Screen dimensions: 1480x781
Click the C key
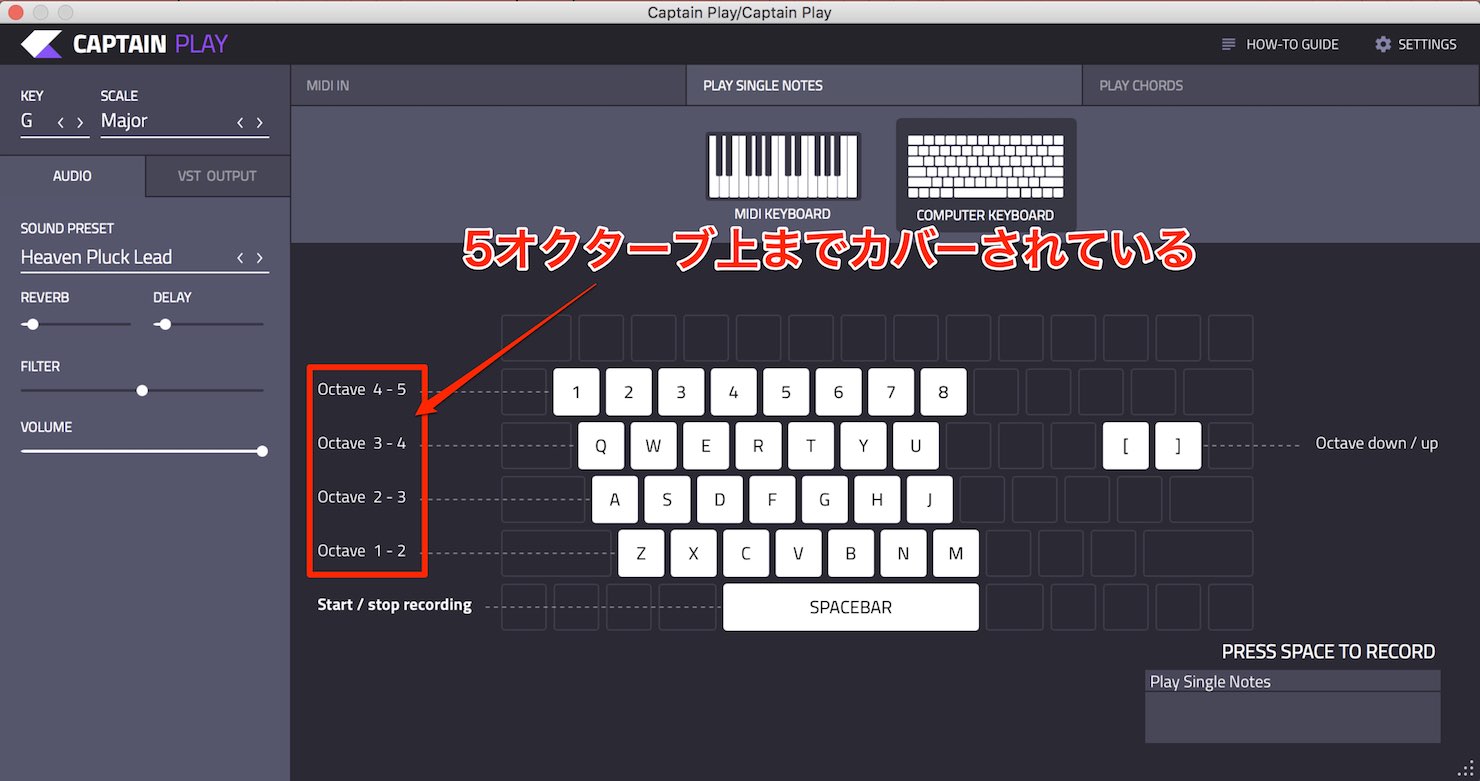pyautogui.click(x=746, y=553)
